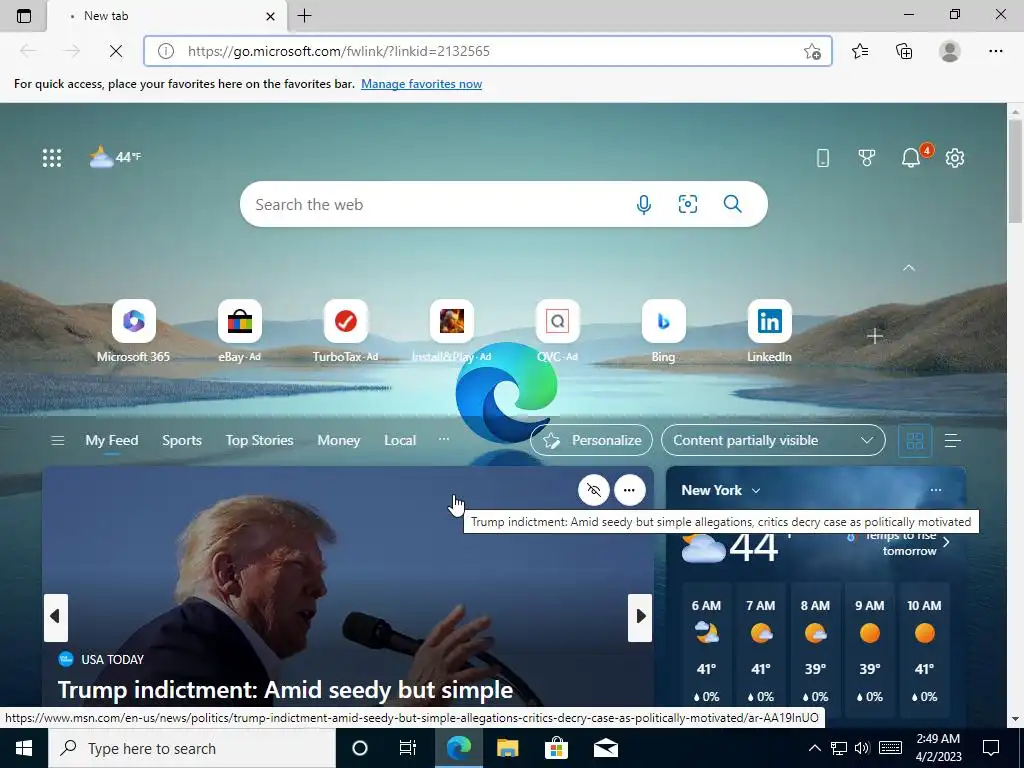1024x768 pixels.
Task: Open the profile avatar menu
Action: click(950, 51)
